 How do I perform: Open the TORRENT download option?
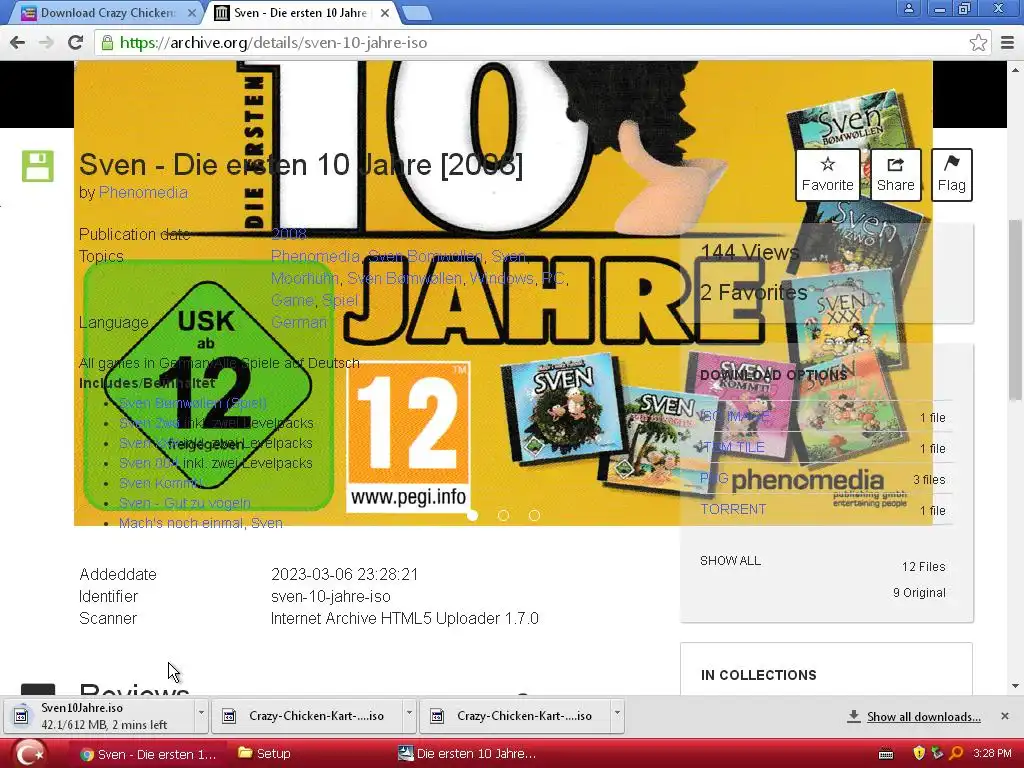[733, 509]
